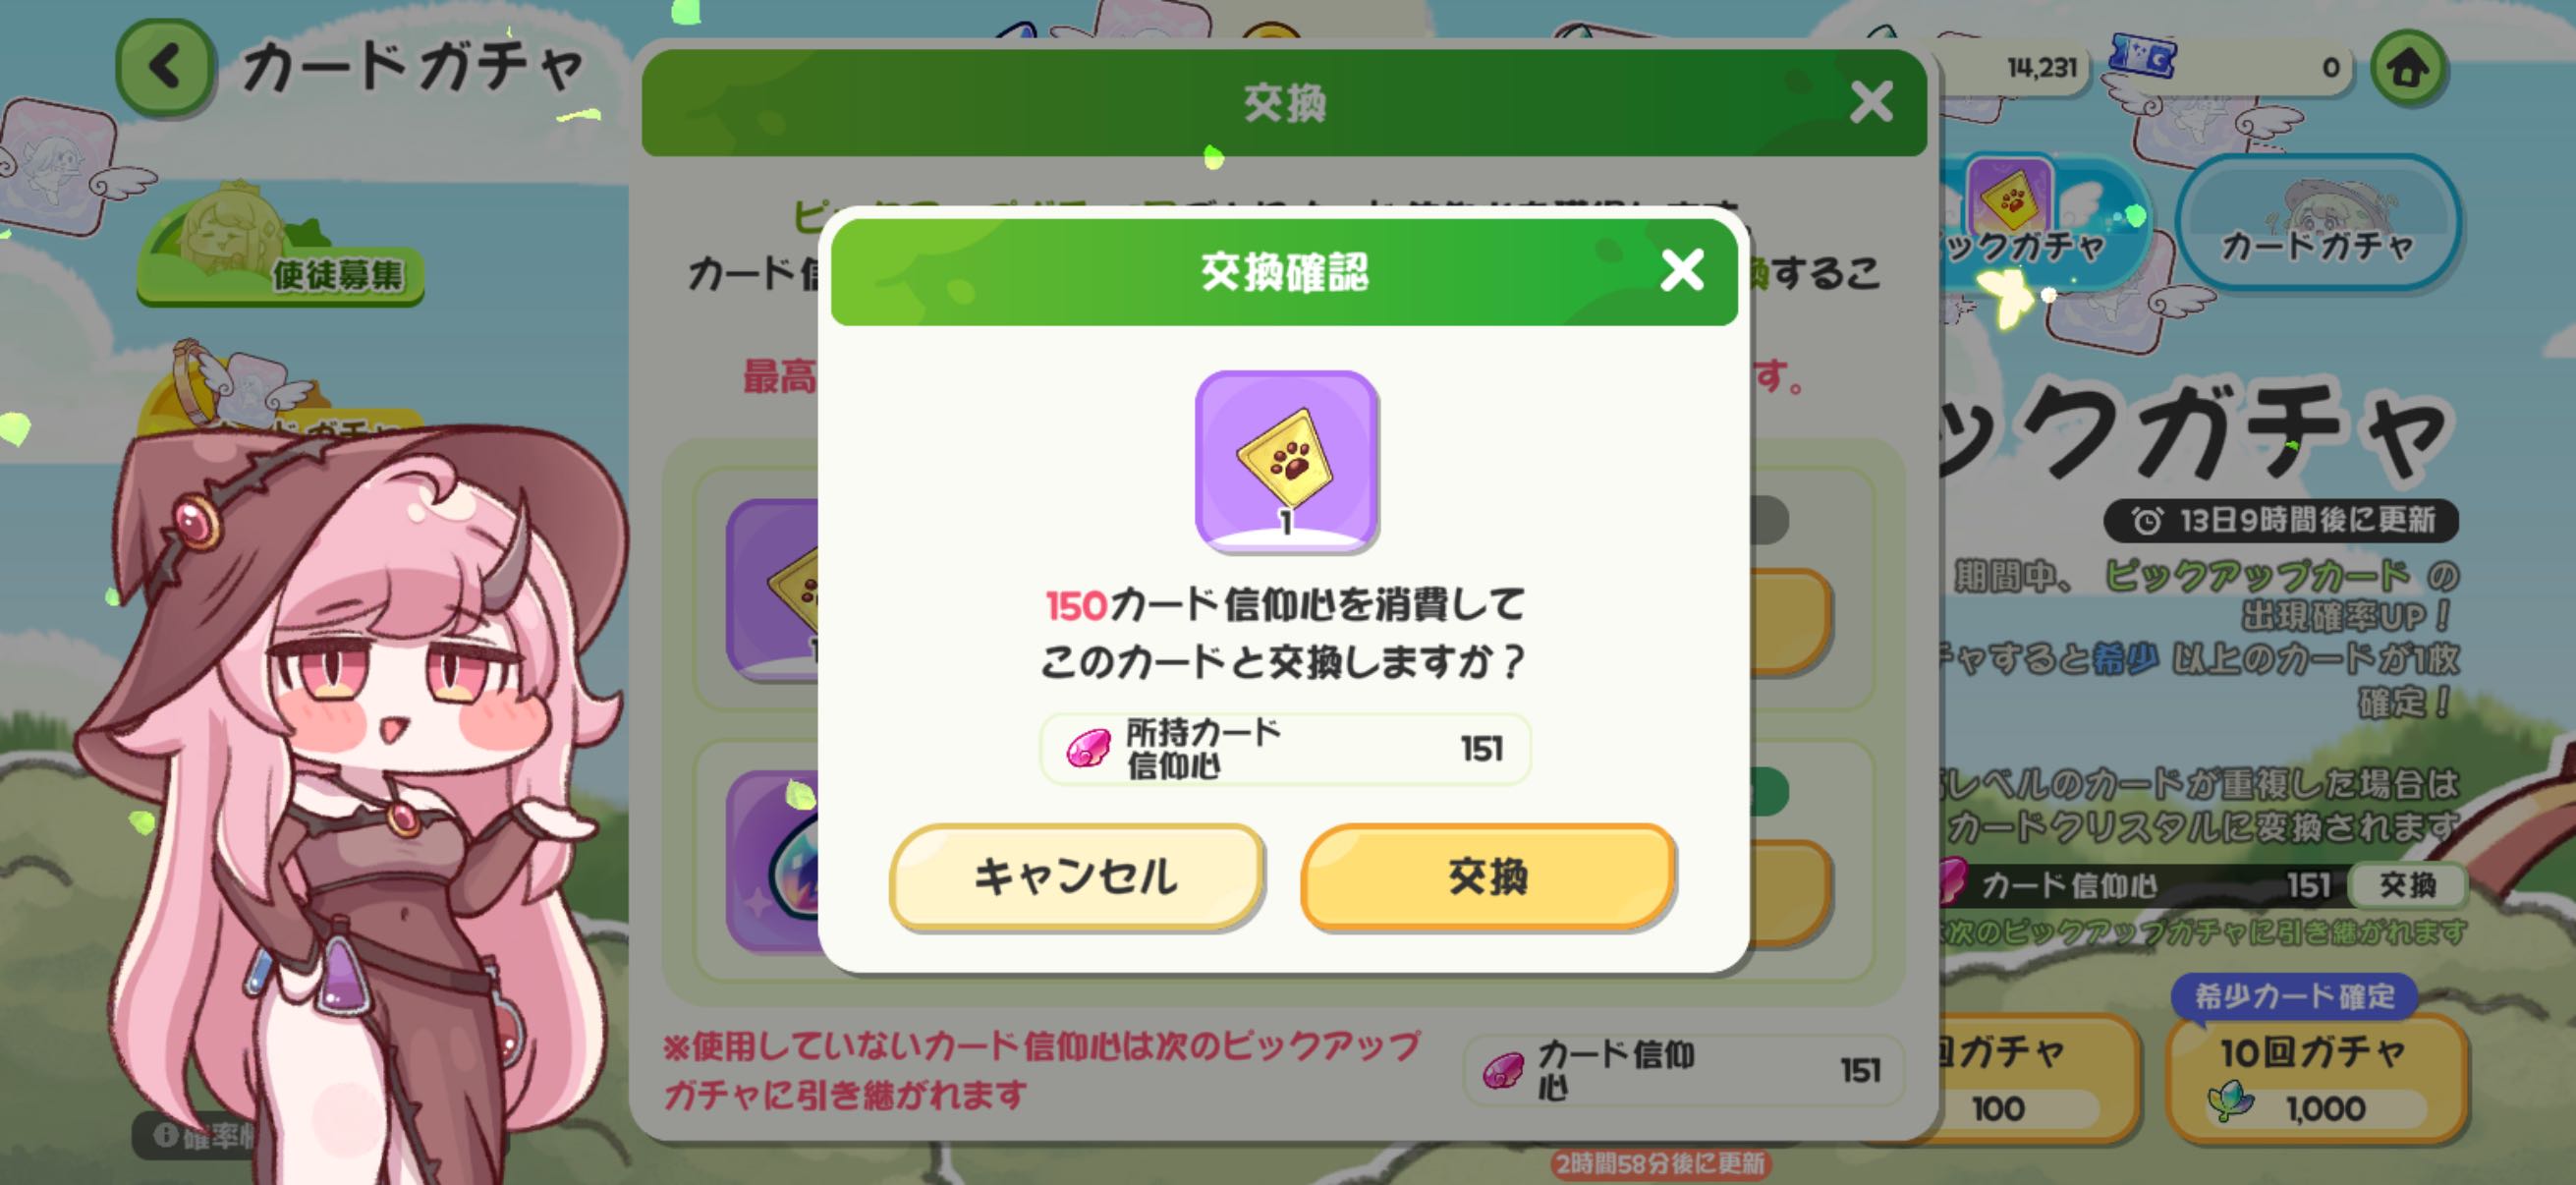Image resolution: width=2576 pixels, height=1185 pixels.
Task: Open the small 交換 button beside カード信仰心 151
Action: coord(2407,884)
